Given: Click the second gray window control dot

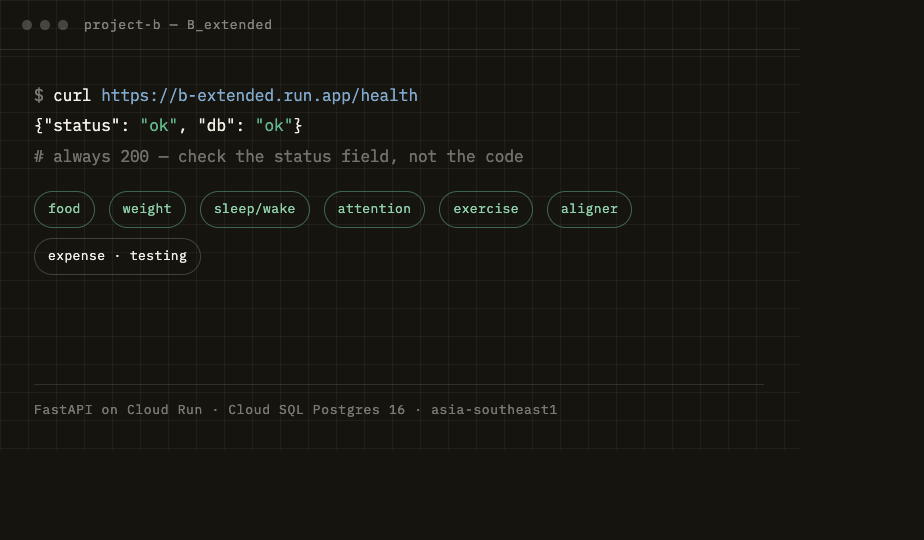Looking at the screenshot, I should (x=45, y=25).
